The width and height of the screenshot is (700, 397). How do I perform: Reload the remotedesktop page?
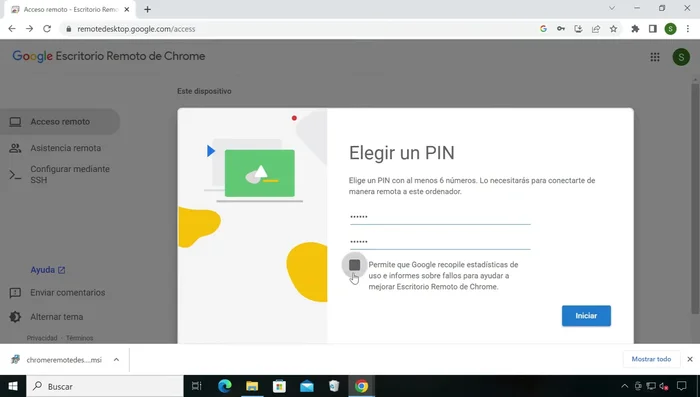point(47,29)
